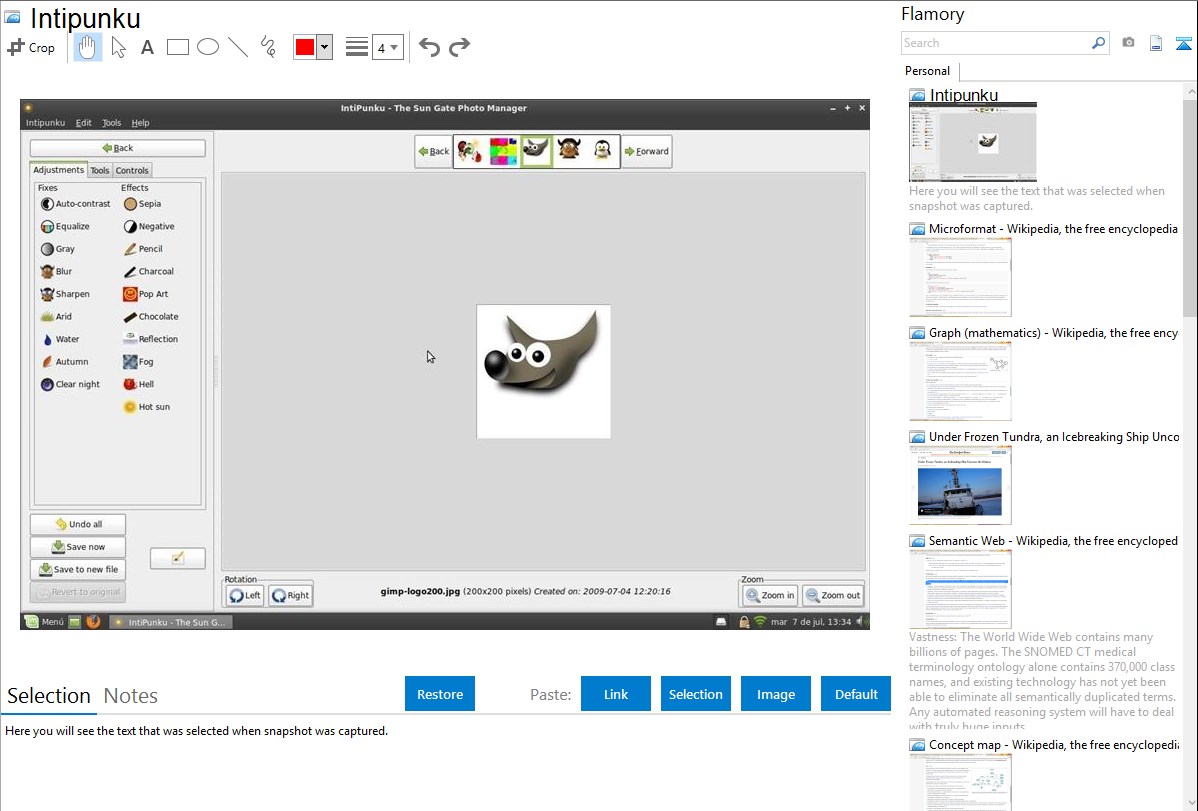Choose the text annotation tool

[x=147, y=47]
